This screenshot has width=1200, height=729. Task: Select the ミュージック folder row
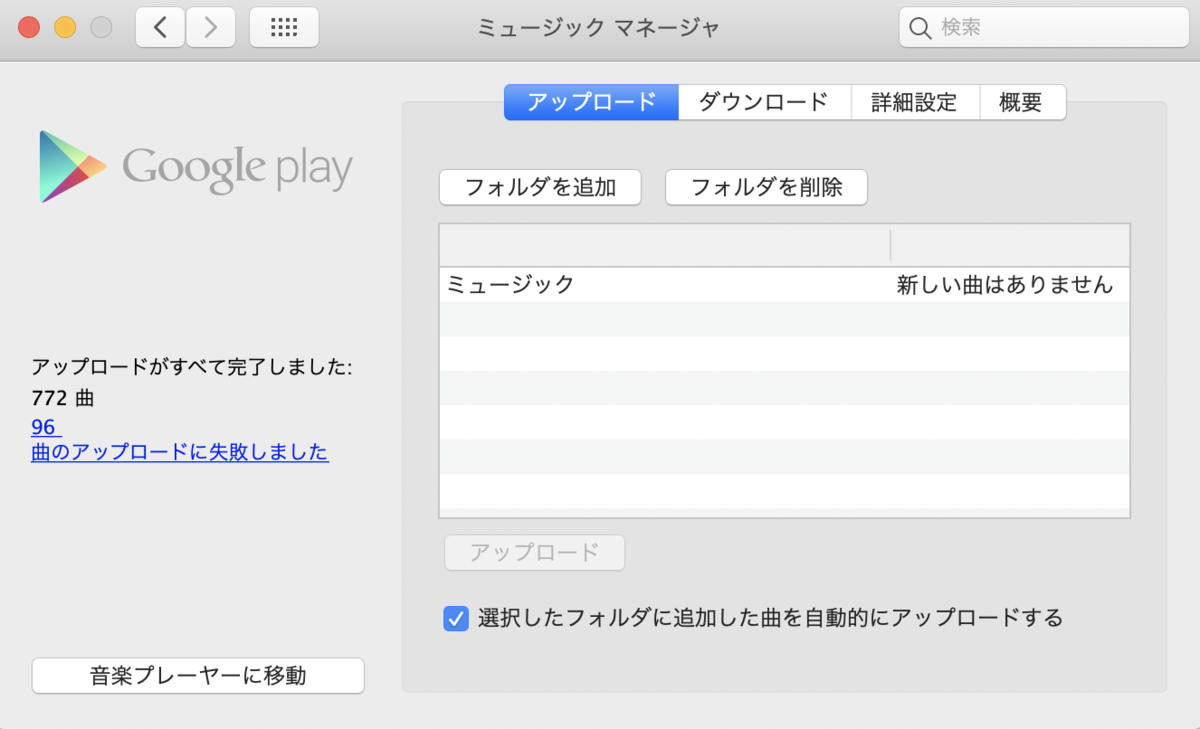point(784,285)
